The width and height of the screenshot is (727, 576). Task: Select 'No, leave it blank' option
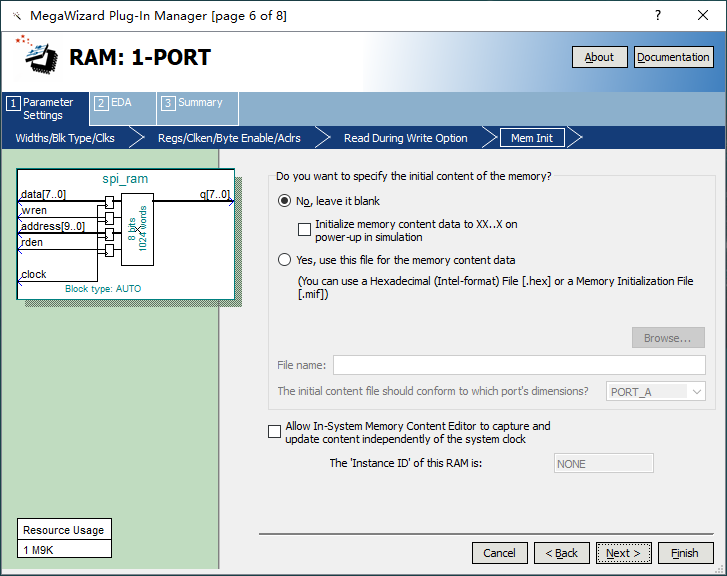285,201
